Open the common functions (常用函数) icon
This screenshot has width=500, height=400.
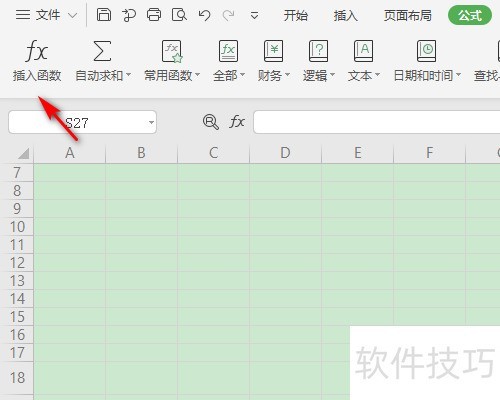172,51
